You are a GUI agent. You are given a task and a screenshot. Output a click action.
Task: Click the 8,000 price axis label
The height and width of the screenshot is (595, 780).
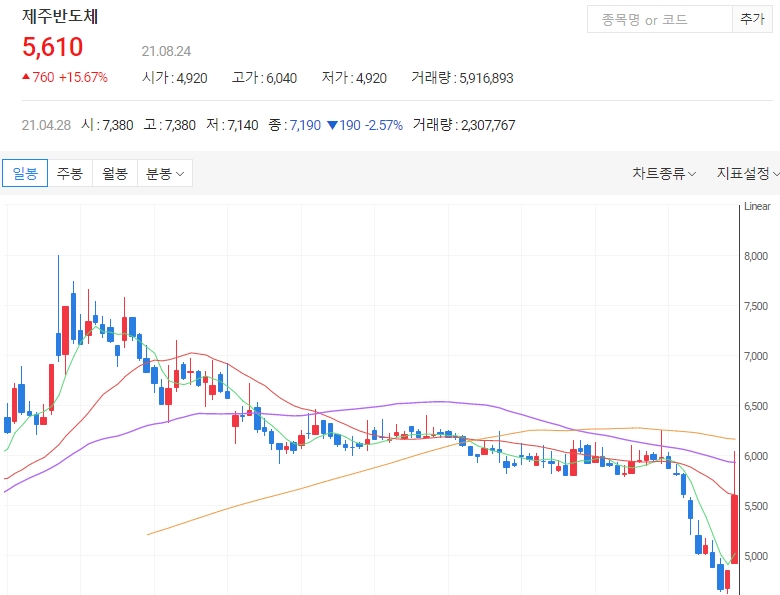click(756, 256)
